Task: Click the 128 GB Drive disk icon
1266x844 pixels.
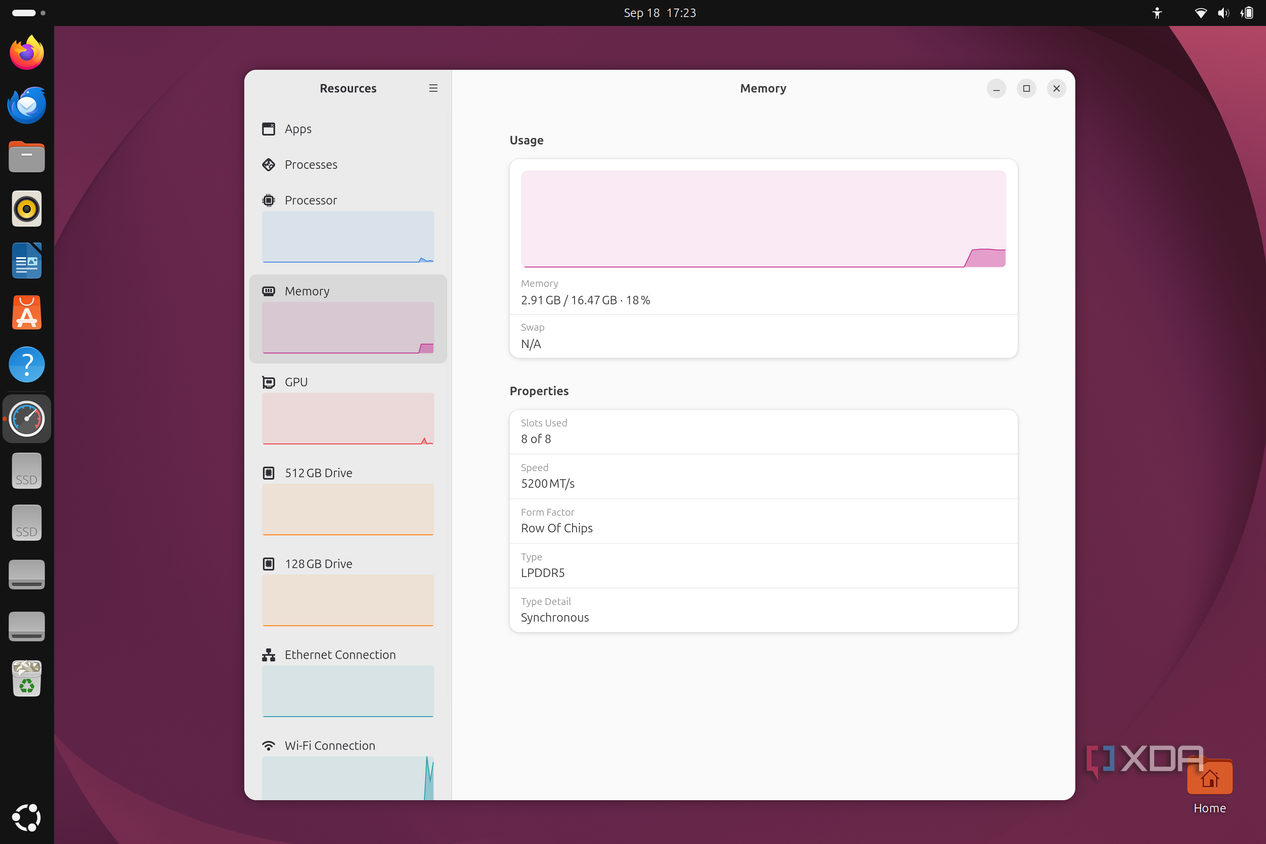Action: 268,564
